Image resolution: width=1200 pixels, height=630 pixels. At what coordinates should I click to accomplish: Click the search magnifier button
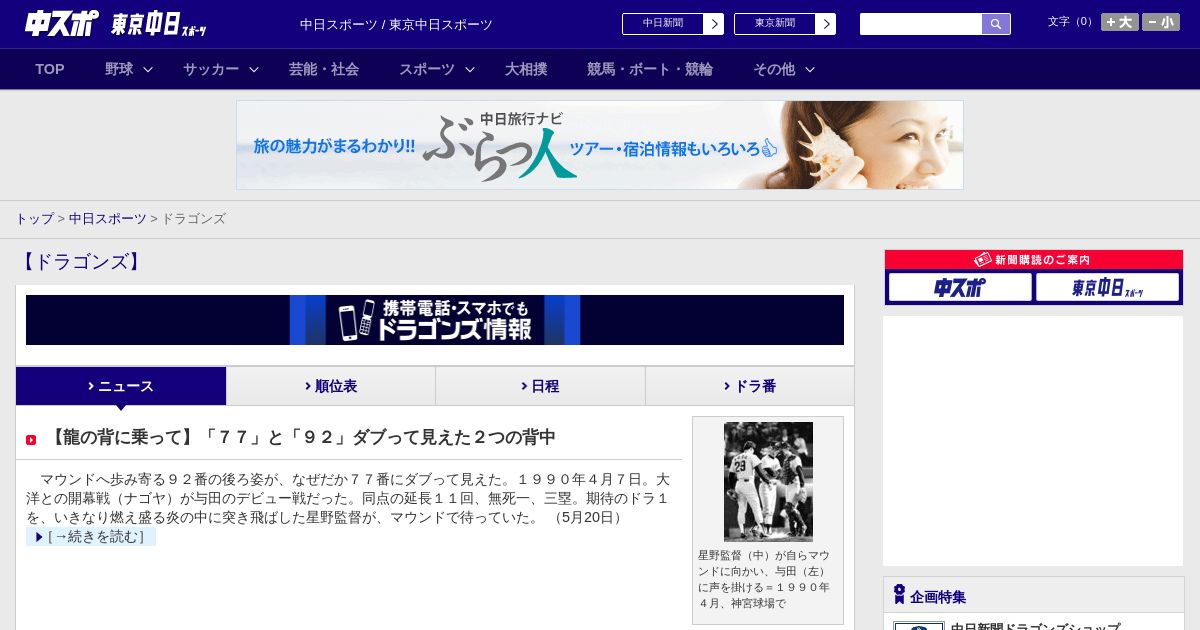(x=996, y=24)
